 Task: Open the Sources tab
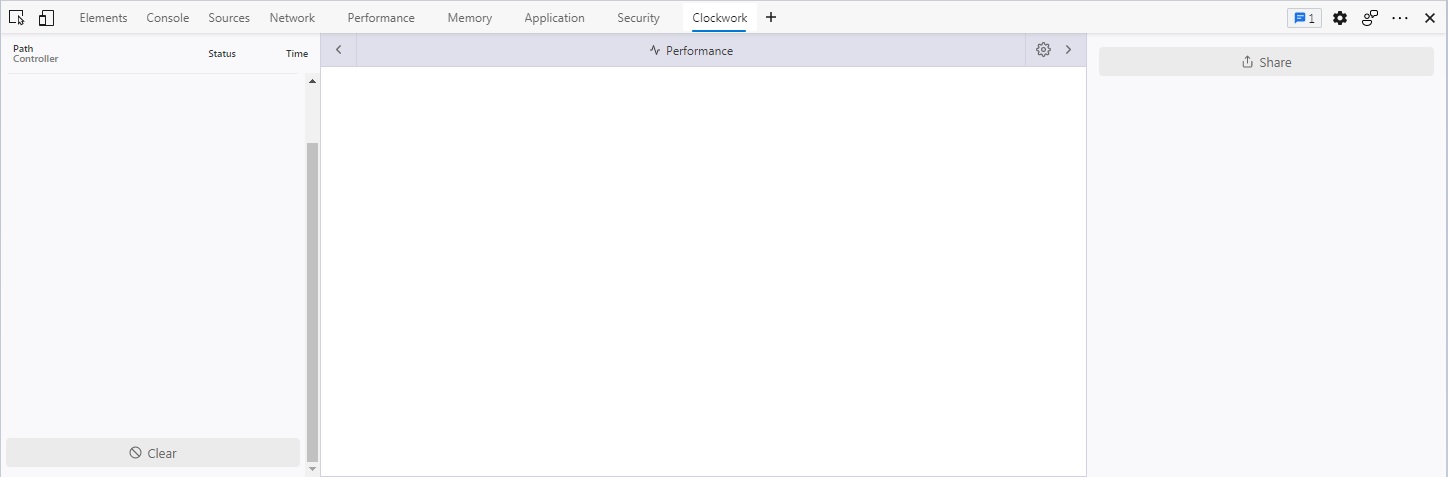click(229, 18)
